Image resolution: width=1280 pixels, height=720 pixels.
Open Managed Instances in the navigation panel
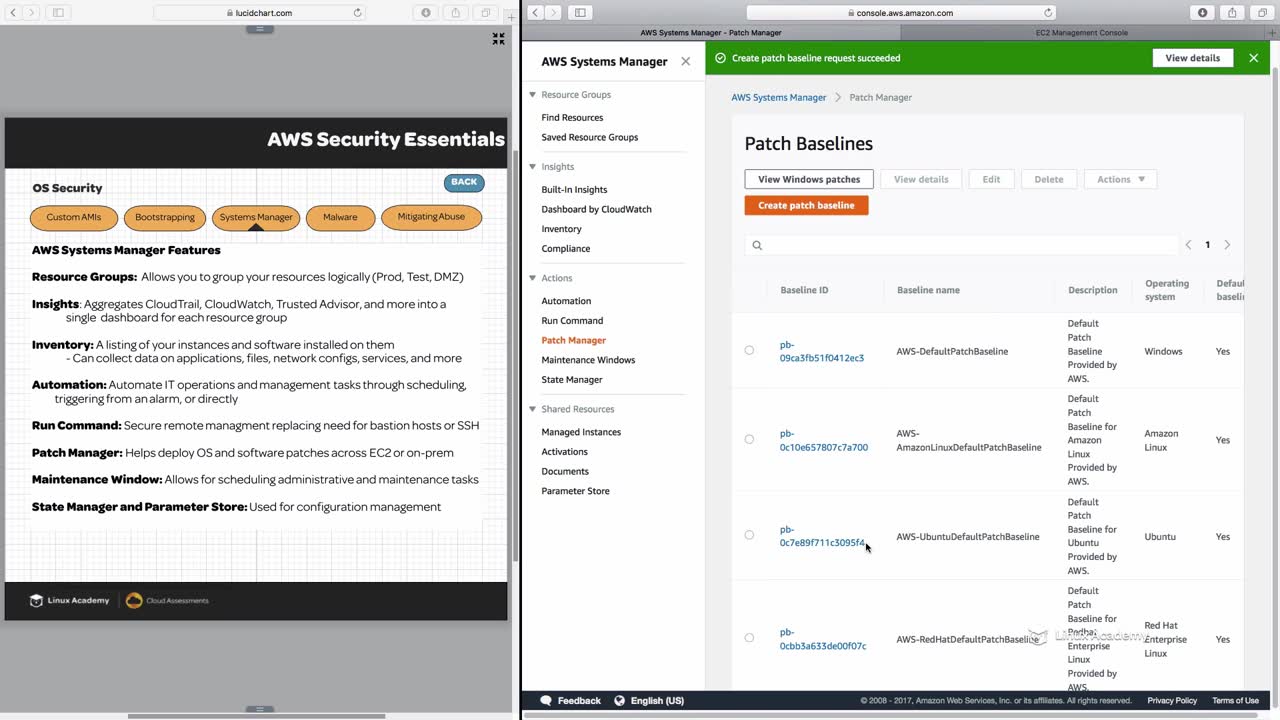coord(581,432)
